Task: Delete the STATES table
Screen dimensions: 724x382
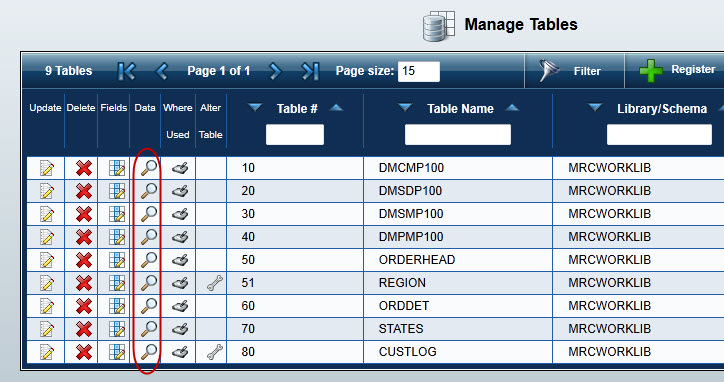Action: (x=84, y=329)
